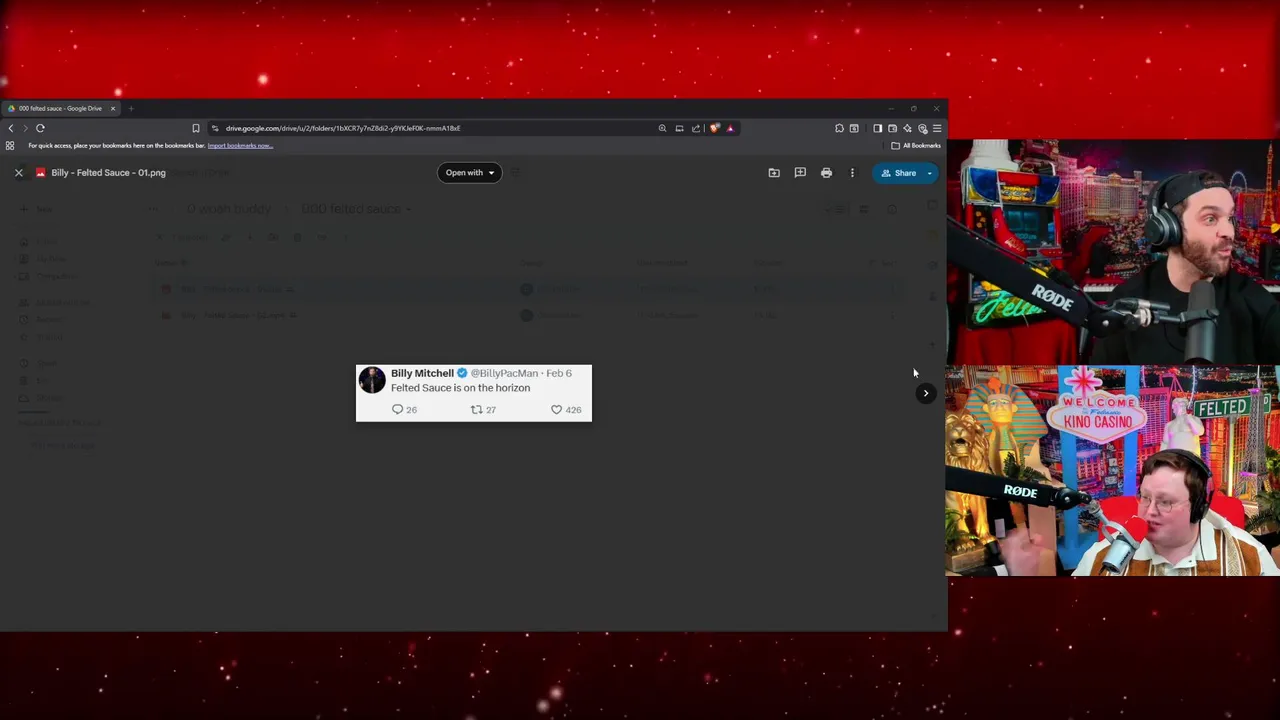1280x720 pixels.
Task: Toggle the browser sidebar panel icon
Action: [x=877, y=128]
